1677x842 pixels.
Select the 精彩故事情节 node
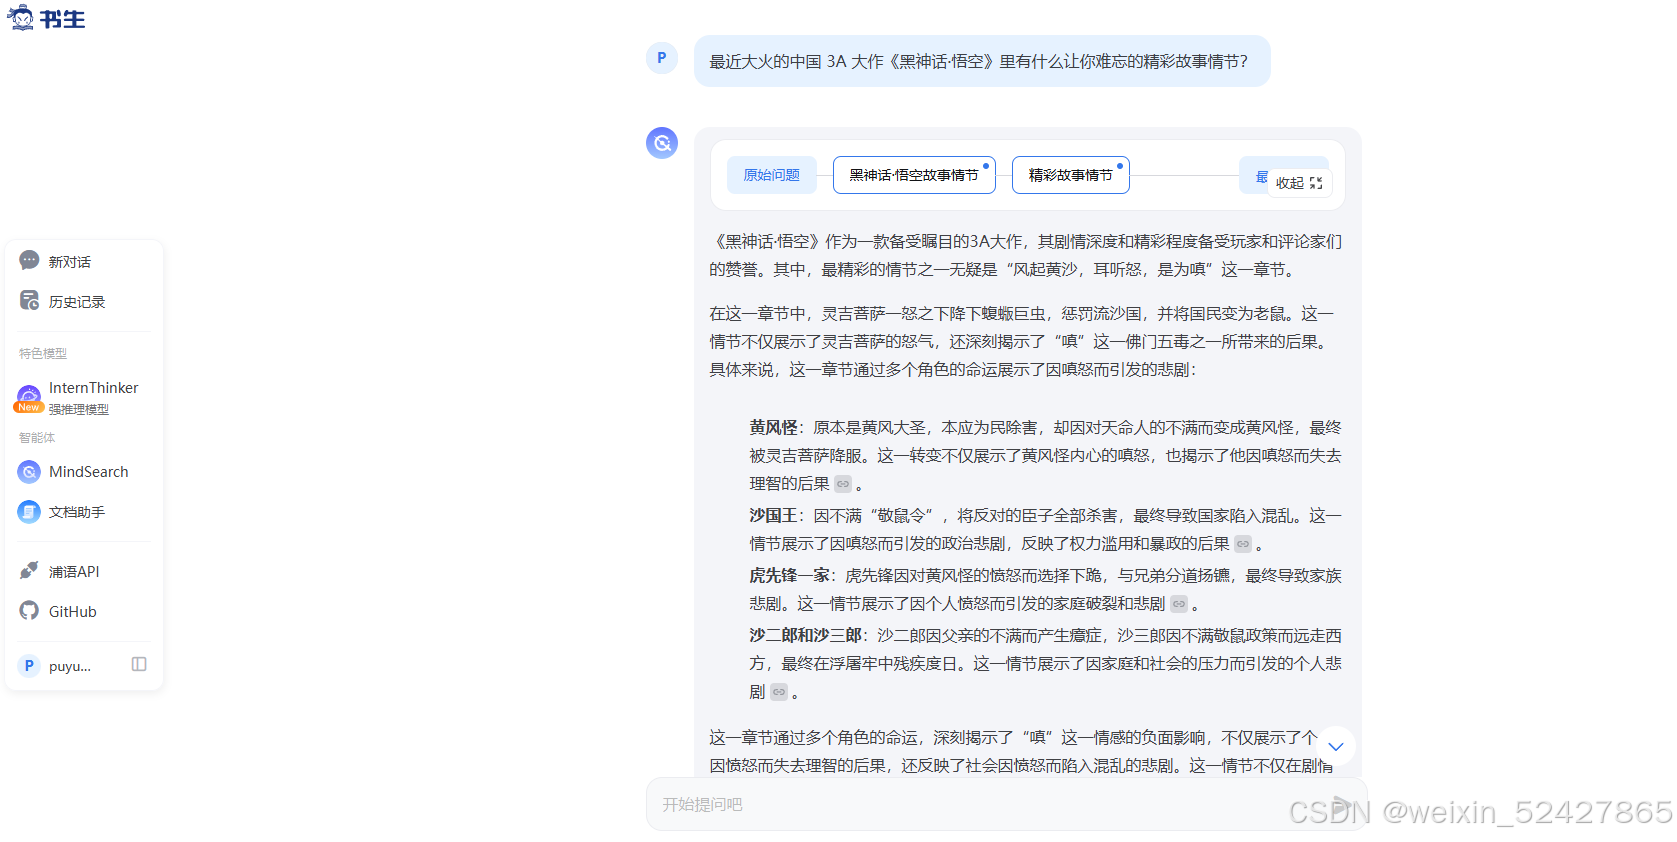tap(1071, 175)
